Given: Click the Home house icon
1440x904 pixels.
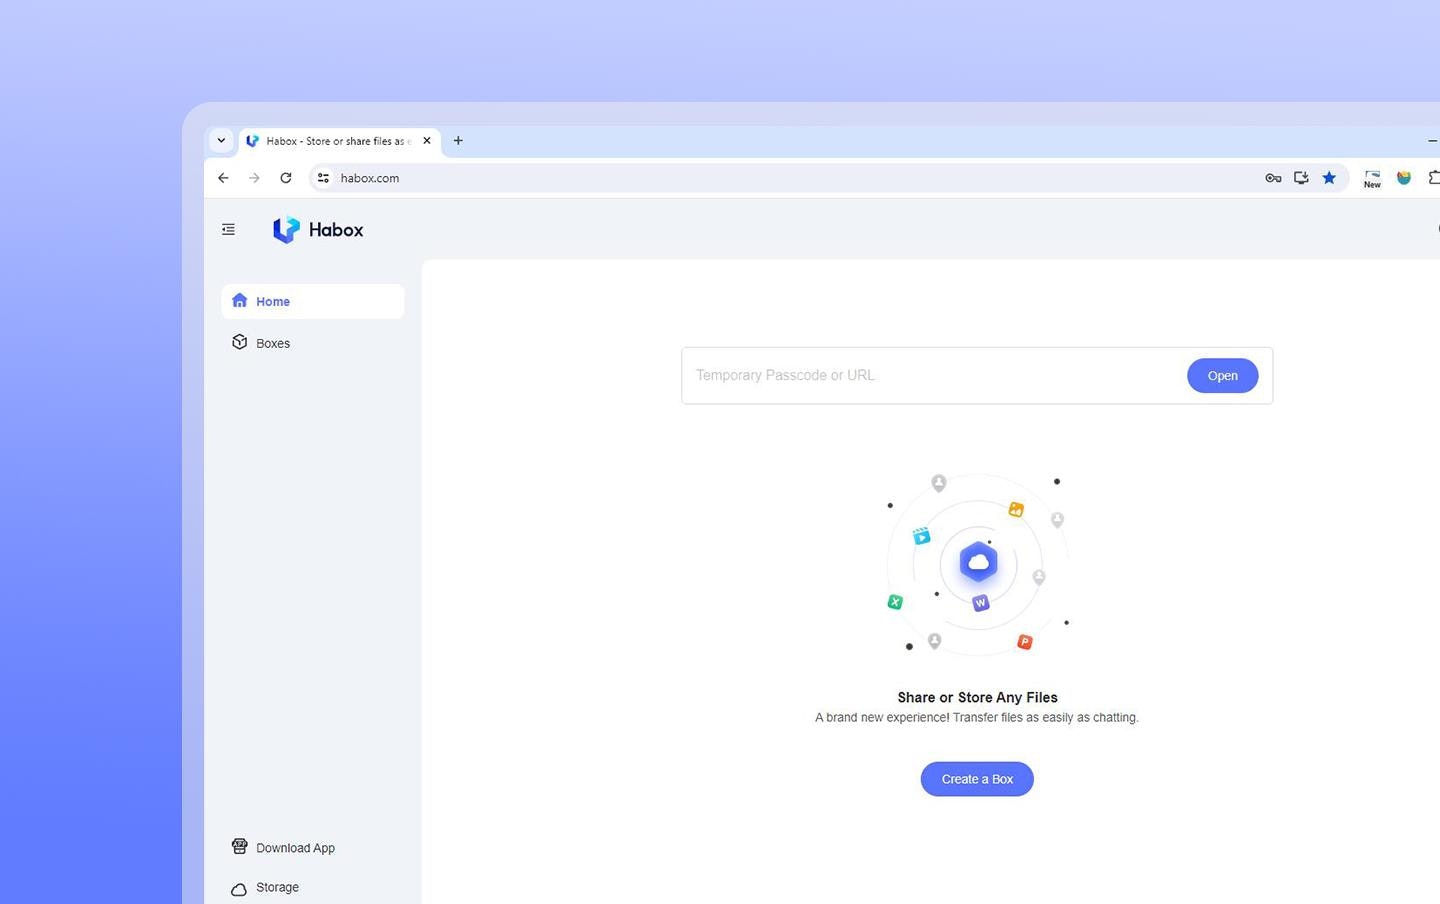Looking at the screenshot, I should coord(239,300).
